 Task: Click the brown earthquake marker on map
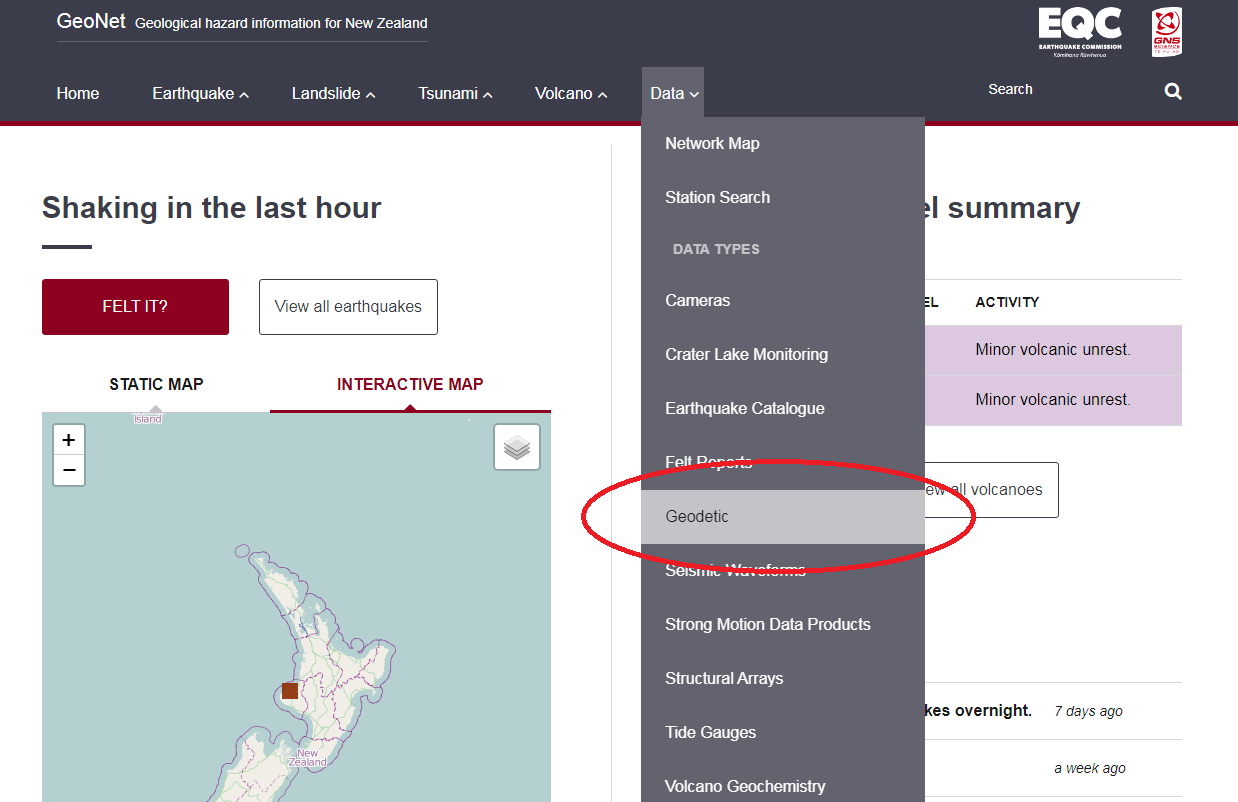[x=290, y=691]
